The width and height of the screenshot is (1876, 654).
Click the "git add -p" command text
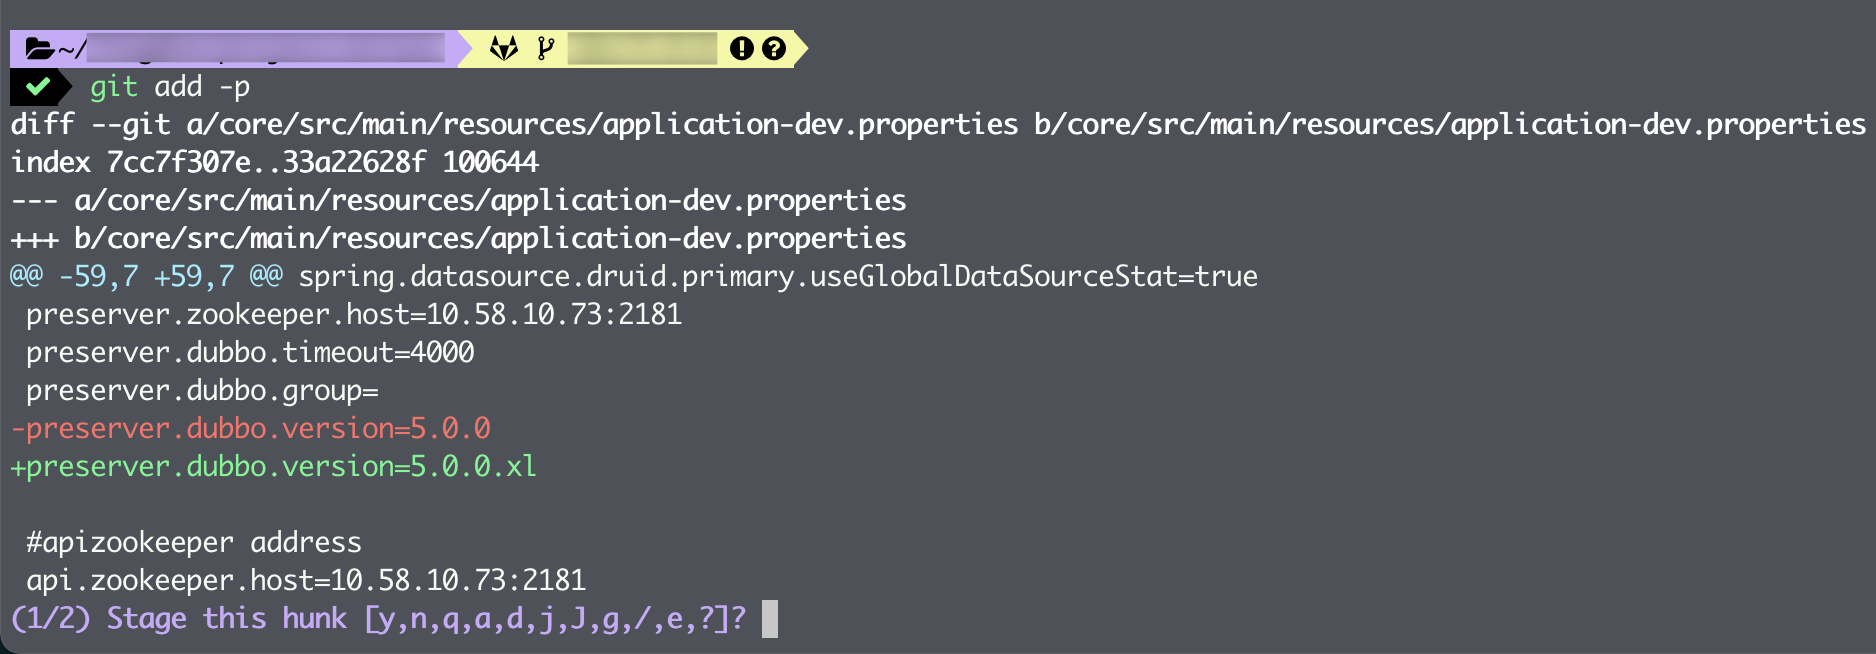point(169,87)
